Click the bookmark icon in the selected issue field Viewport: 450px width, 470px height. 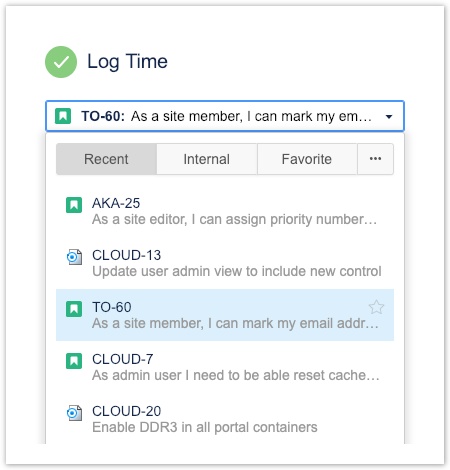(63, 116)
